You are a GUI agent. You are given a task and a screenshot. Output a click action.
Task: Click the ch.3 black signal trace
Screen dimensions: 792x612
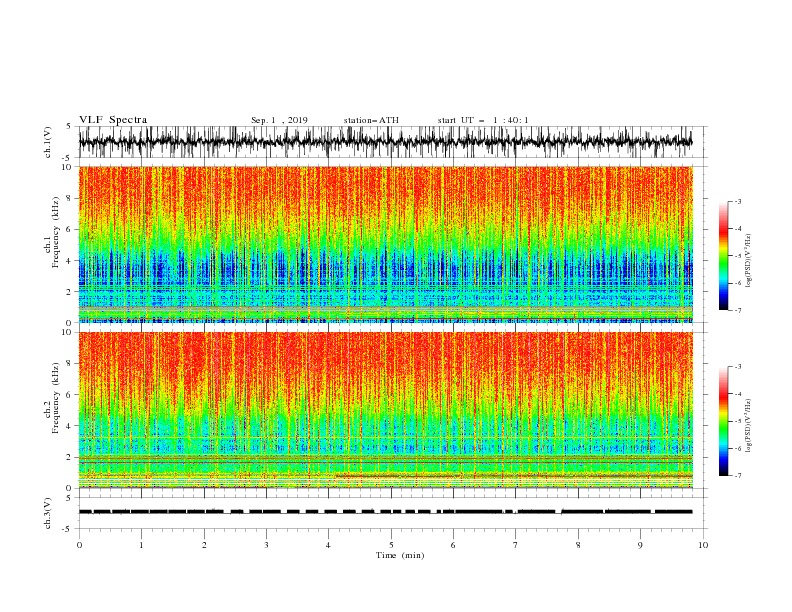tap(386, 512)
